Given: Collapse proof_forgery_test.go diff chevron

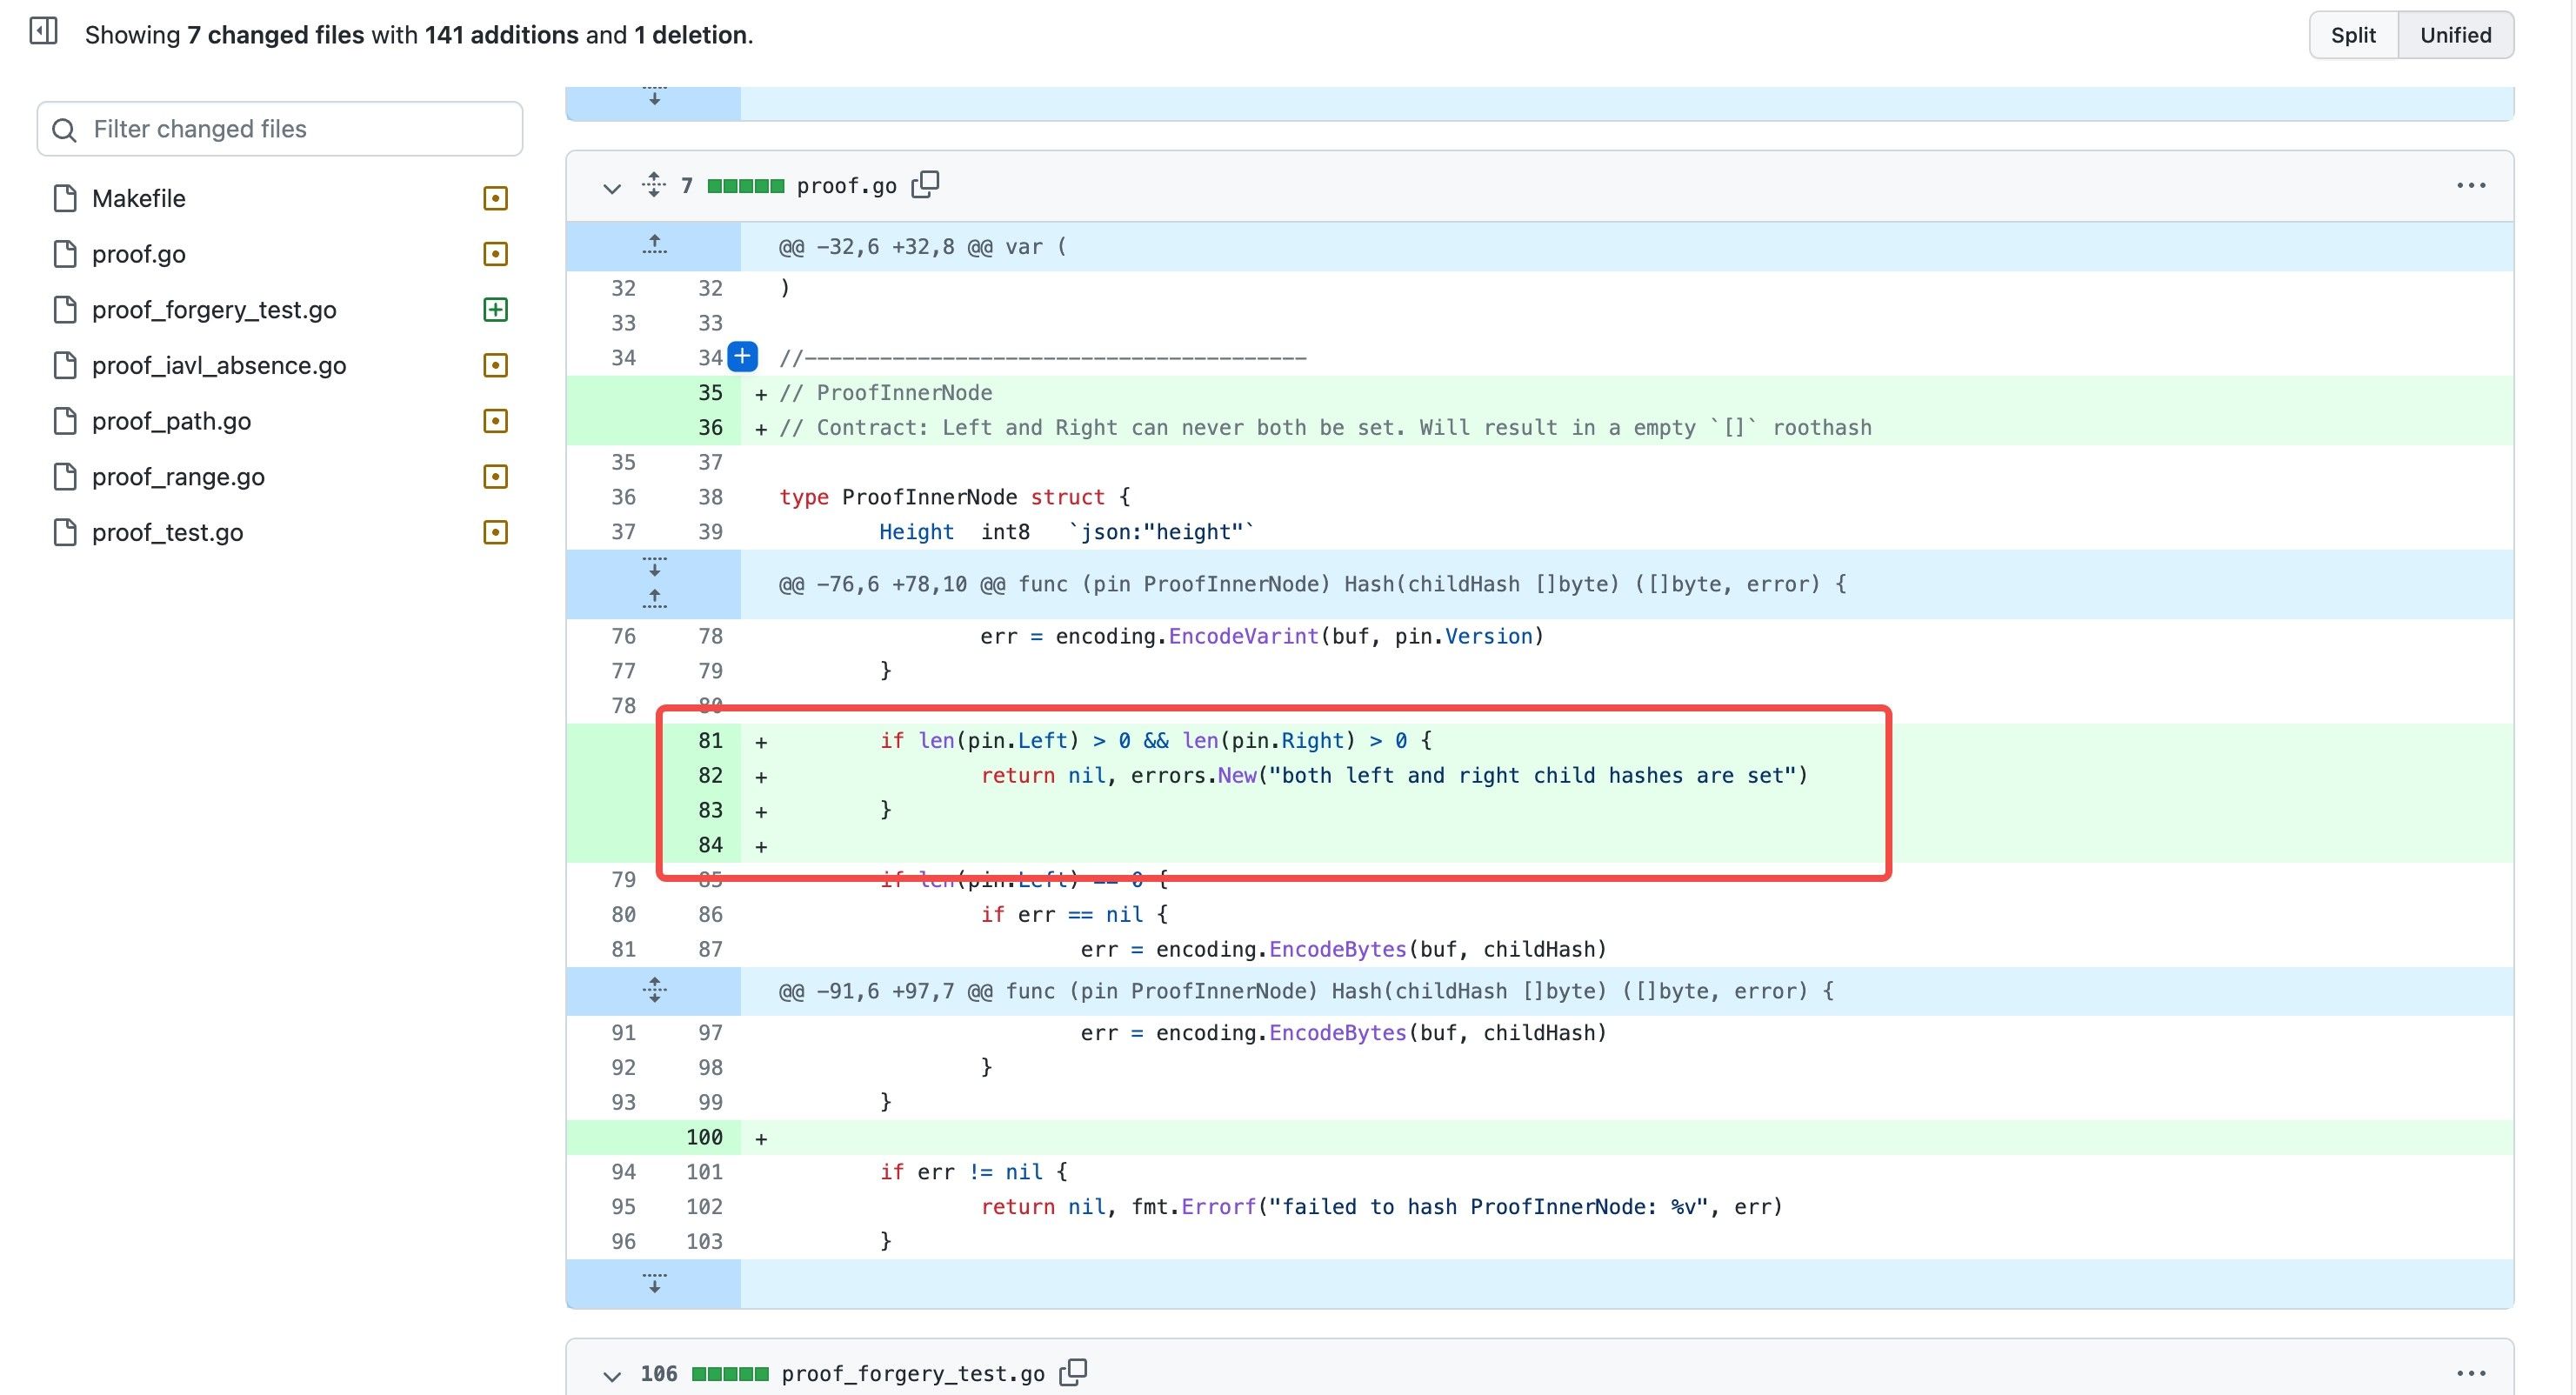Looking at the screenshot, I should pyautogui.click(x=612, y=1375).
